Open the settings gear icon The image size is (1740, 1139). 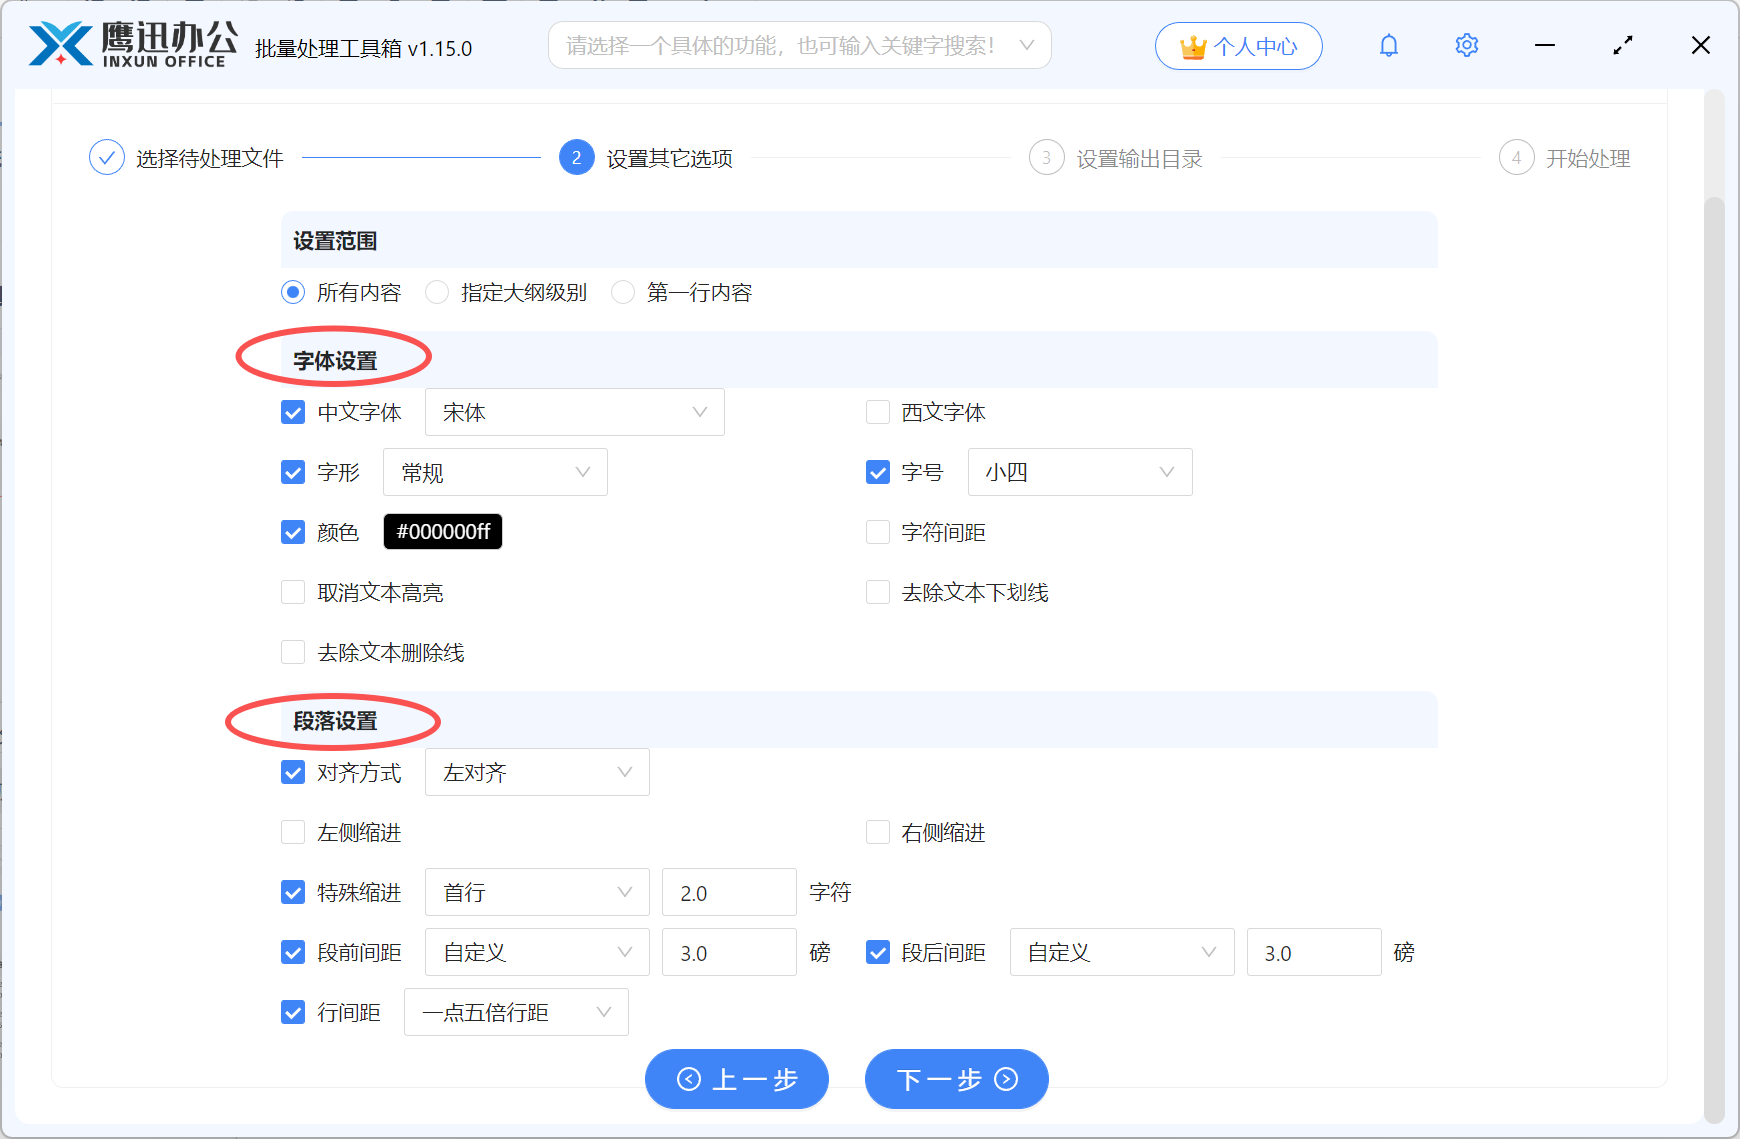1466,45
